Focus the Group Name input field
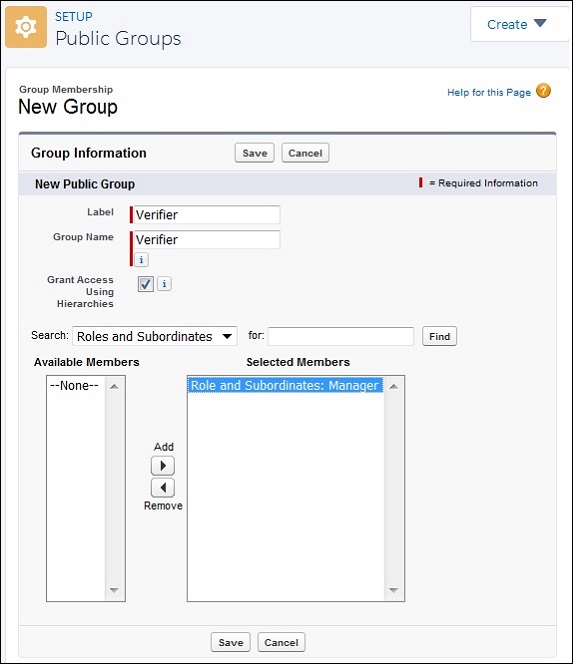Viewport: 573px width, 664px height. (x=207, y=239)
